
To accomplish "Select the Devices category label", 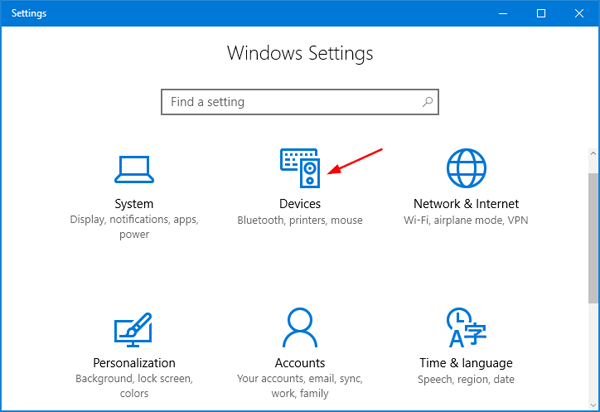I will pyautogui.click(x=300, y=204).
